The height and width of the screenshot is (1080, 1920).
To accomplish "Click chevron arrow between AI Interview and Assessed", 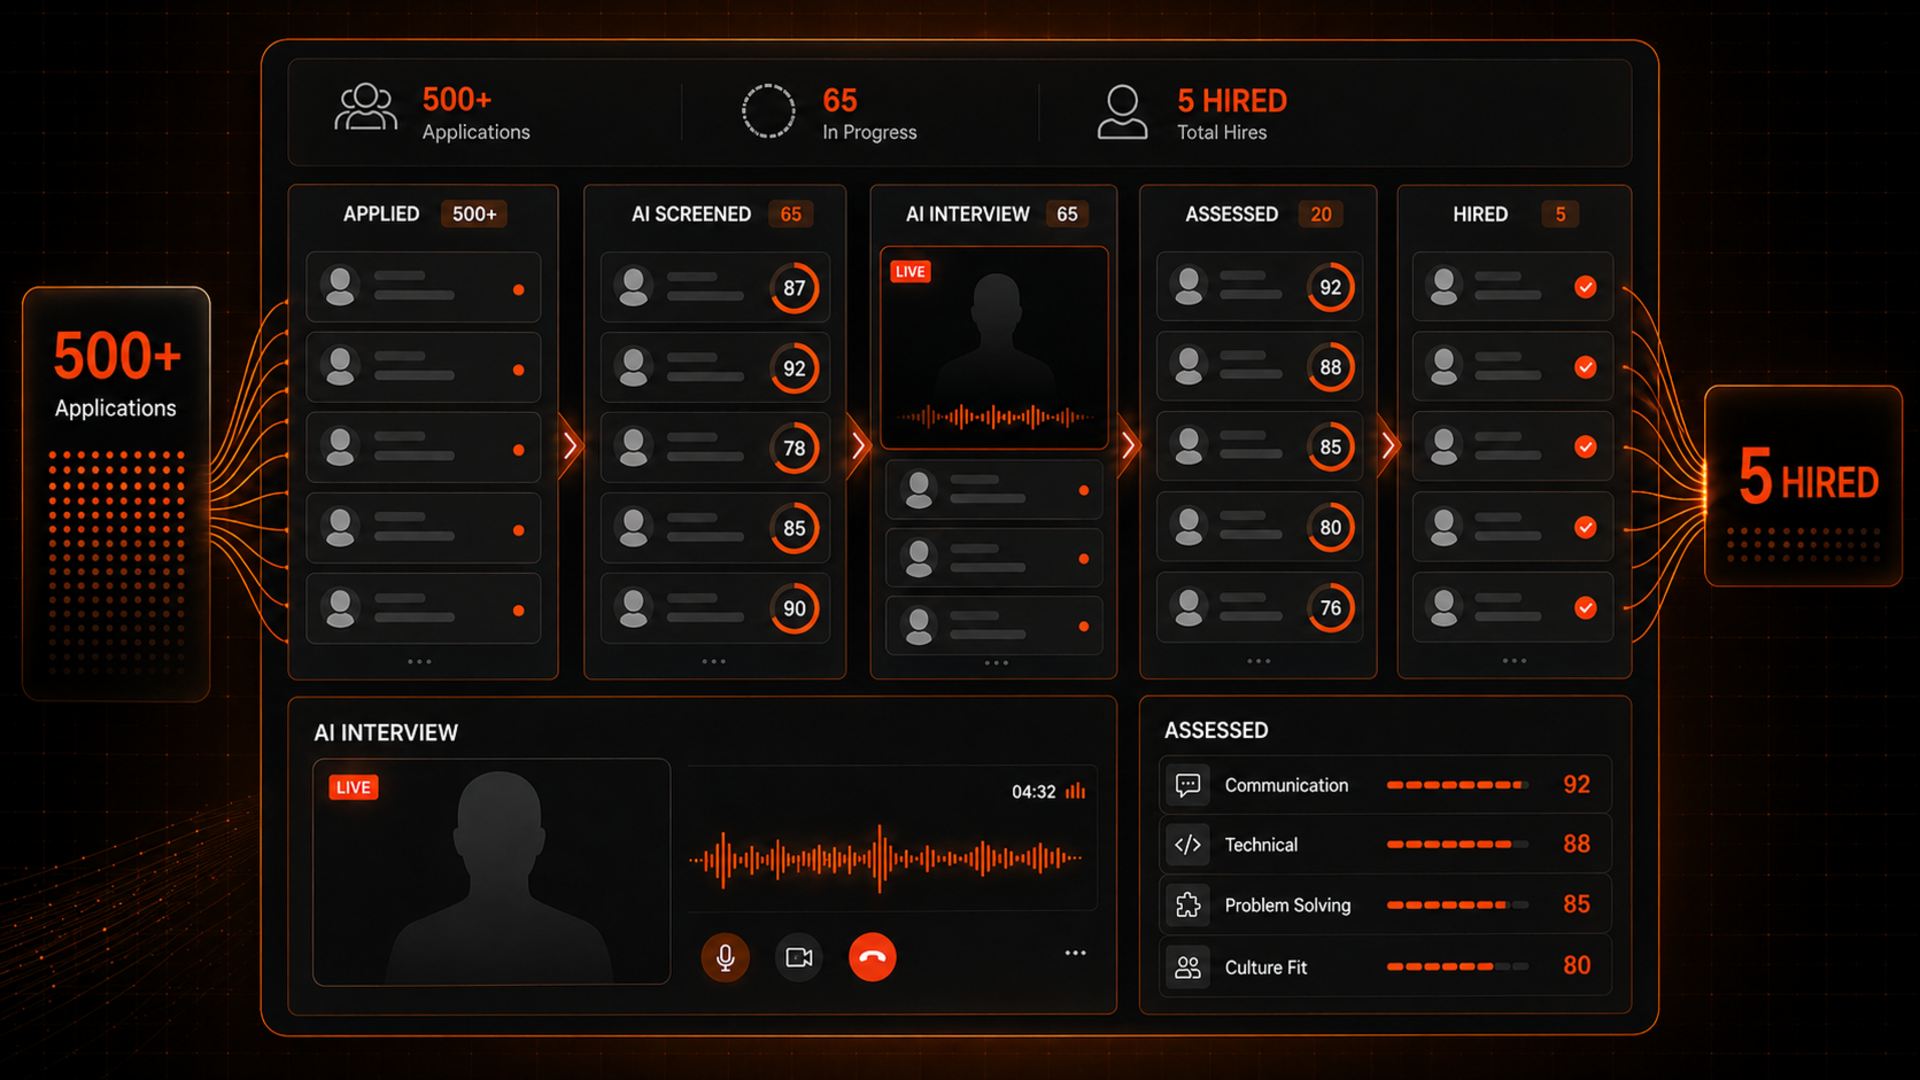I will 1128,445.
